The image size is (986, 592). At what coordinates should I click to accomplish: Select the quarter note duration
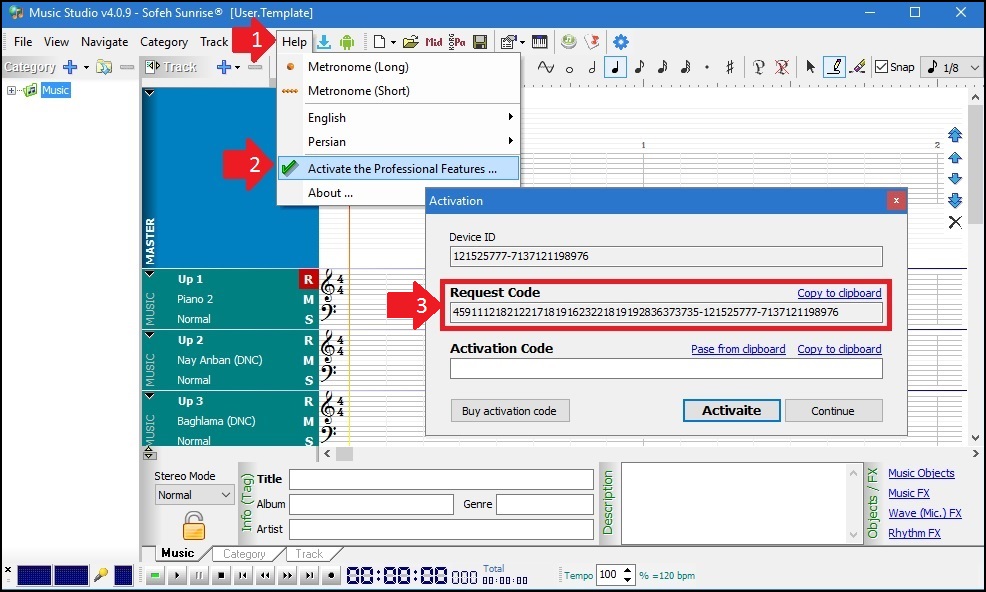[x=616, y=67]
